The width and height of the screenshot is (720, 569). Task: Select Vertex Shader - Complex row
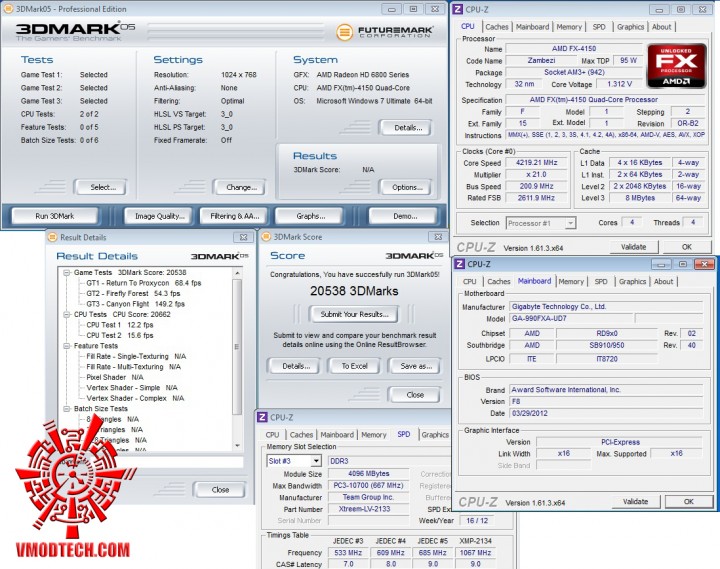point(135,398)
